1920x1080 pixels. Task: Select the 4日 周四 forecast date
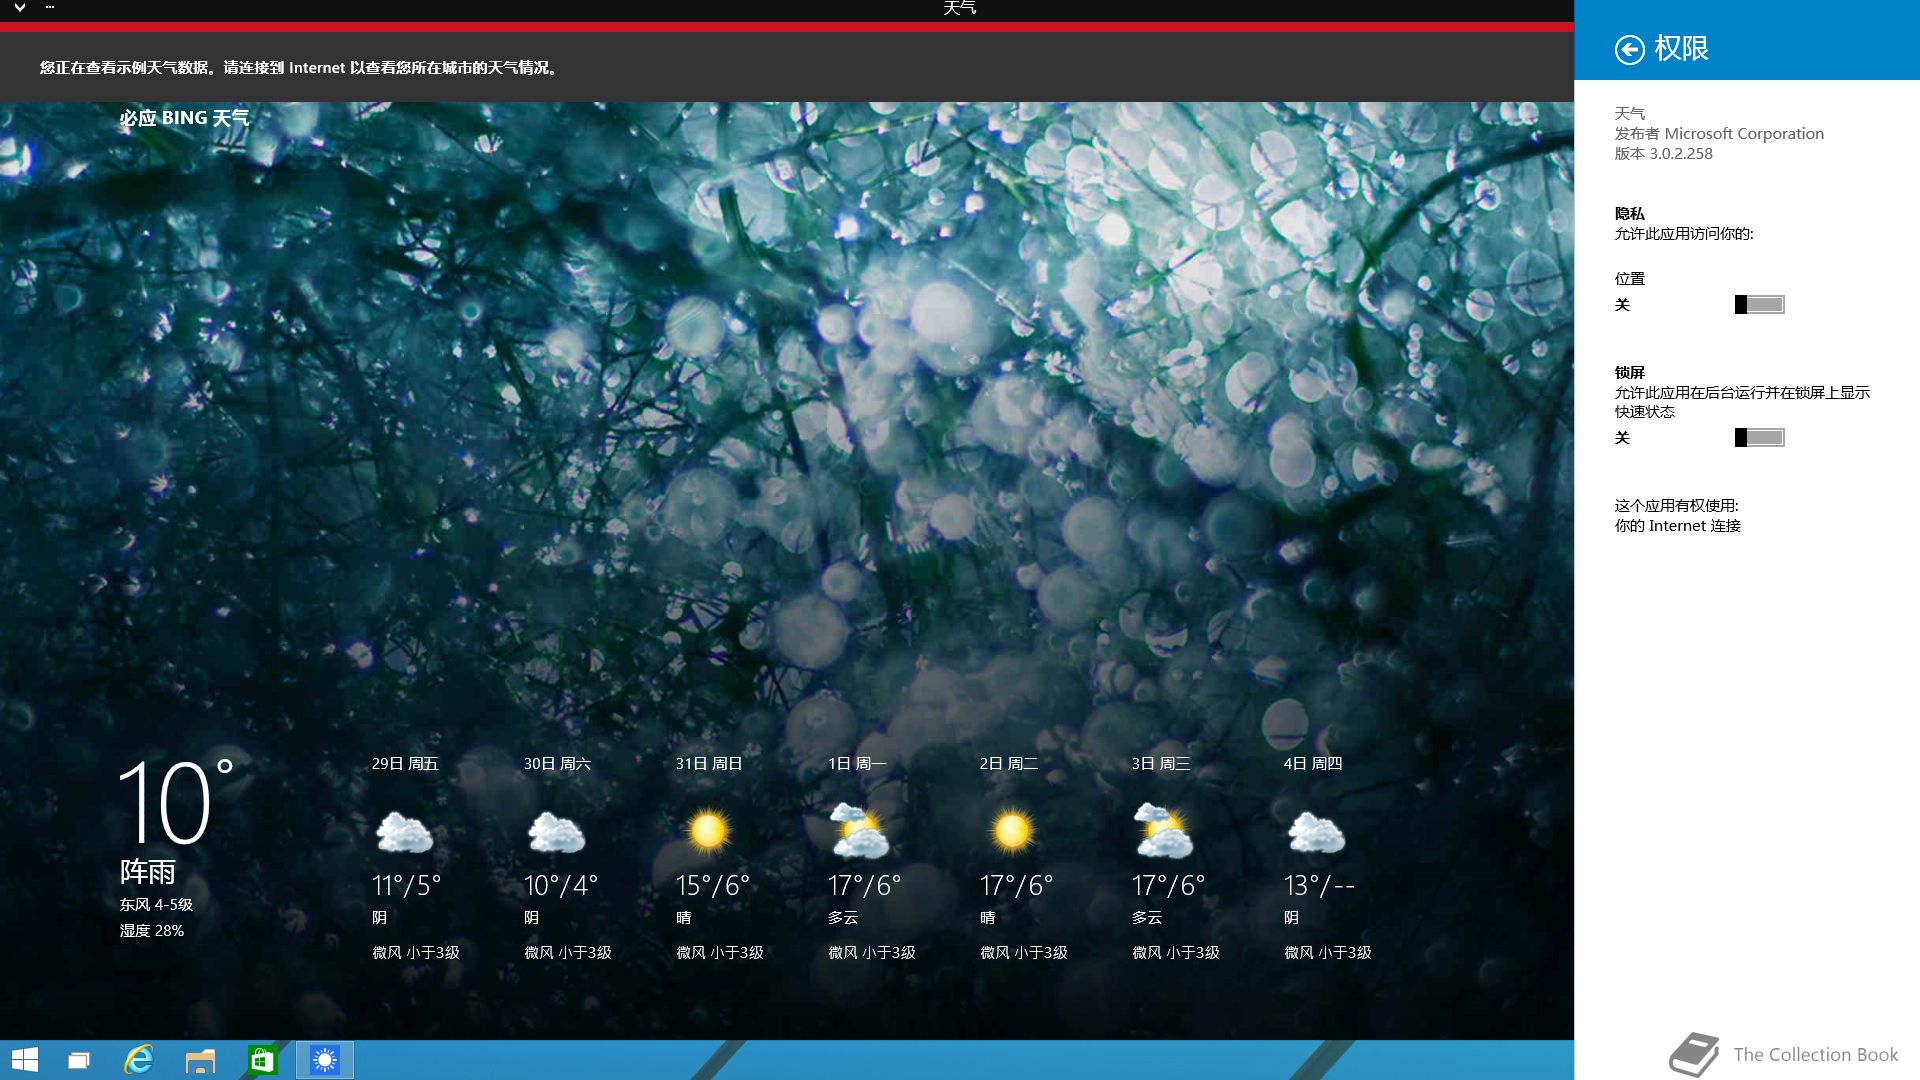click(x=1313, y=764)
